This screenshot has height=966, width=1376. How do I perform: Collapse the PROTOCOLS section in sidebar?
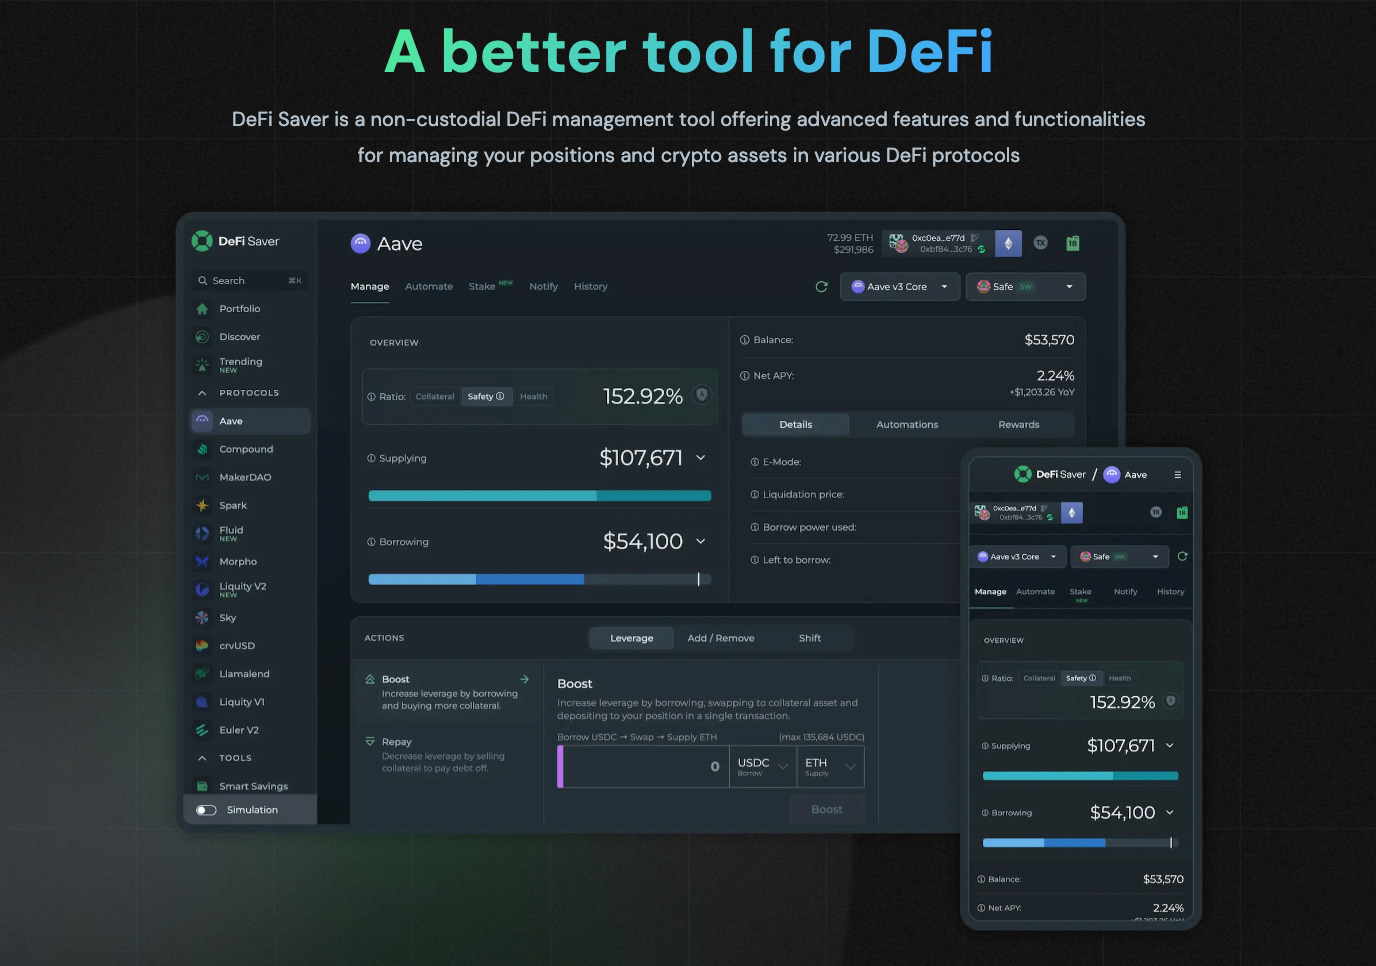point(202,393)
